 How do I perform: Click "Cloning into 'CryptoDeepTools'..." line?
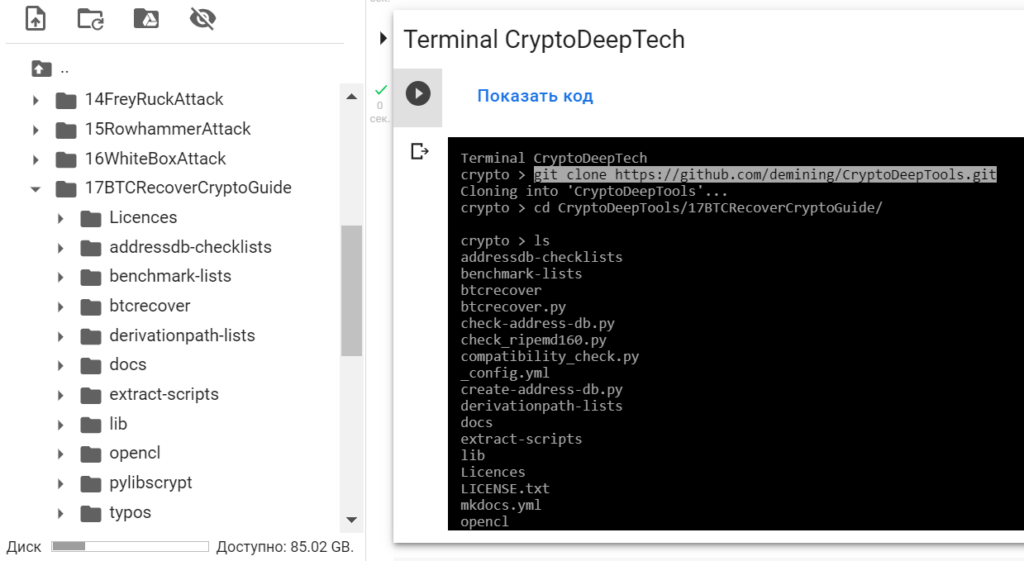pos(594,191)
